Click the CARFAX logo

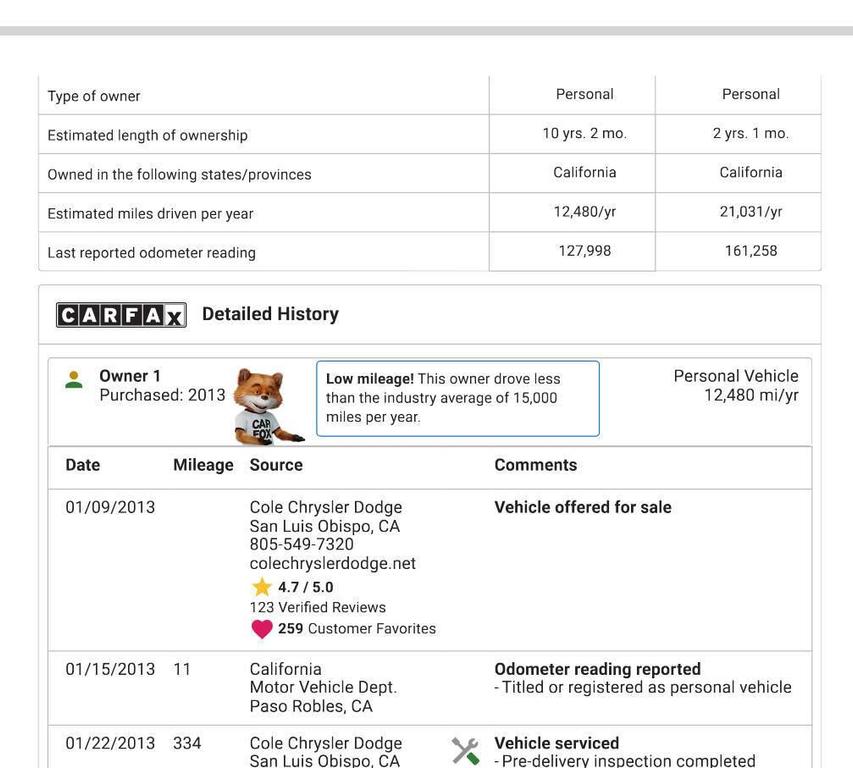click(121, 315)
